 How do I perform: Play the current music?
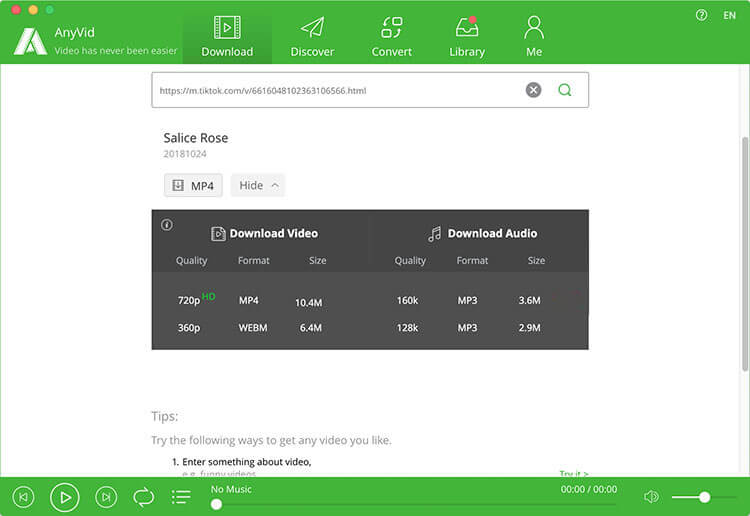pyautogui.click(x=65, y=497)
